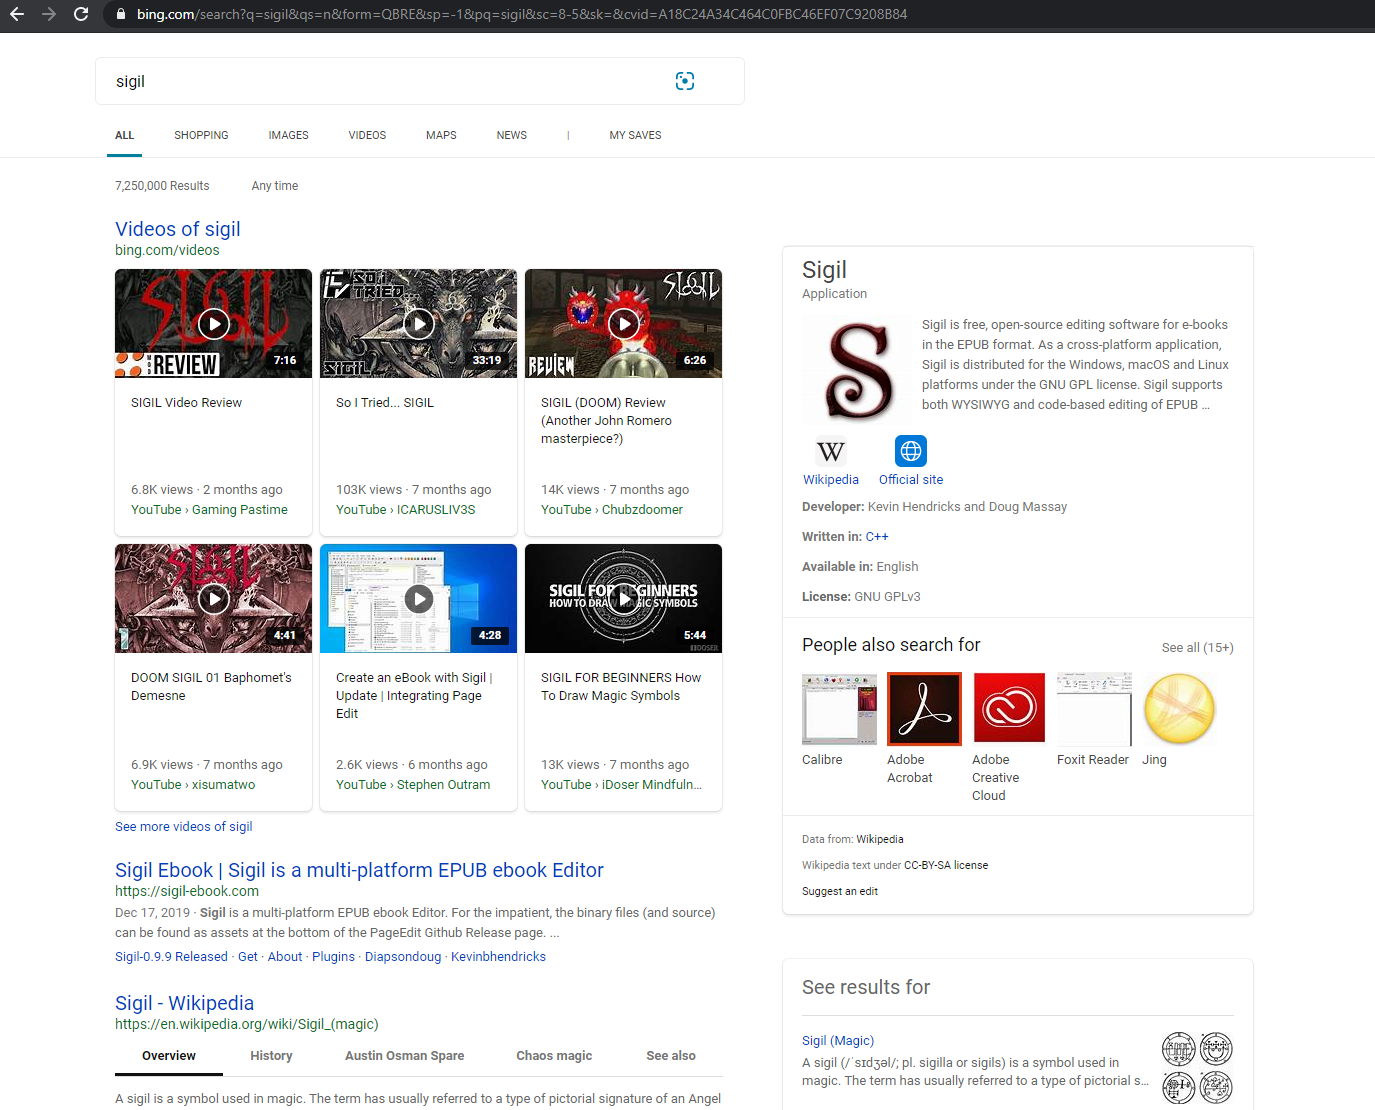Expand See all (15+) related searches
The height and width of the screenshot is (1110, 1375).
tap(1198, 648)
